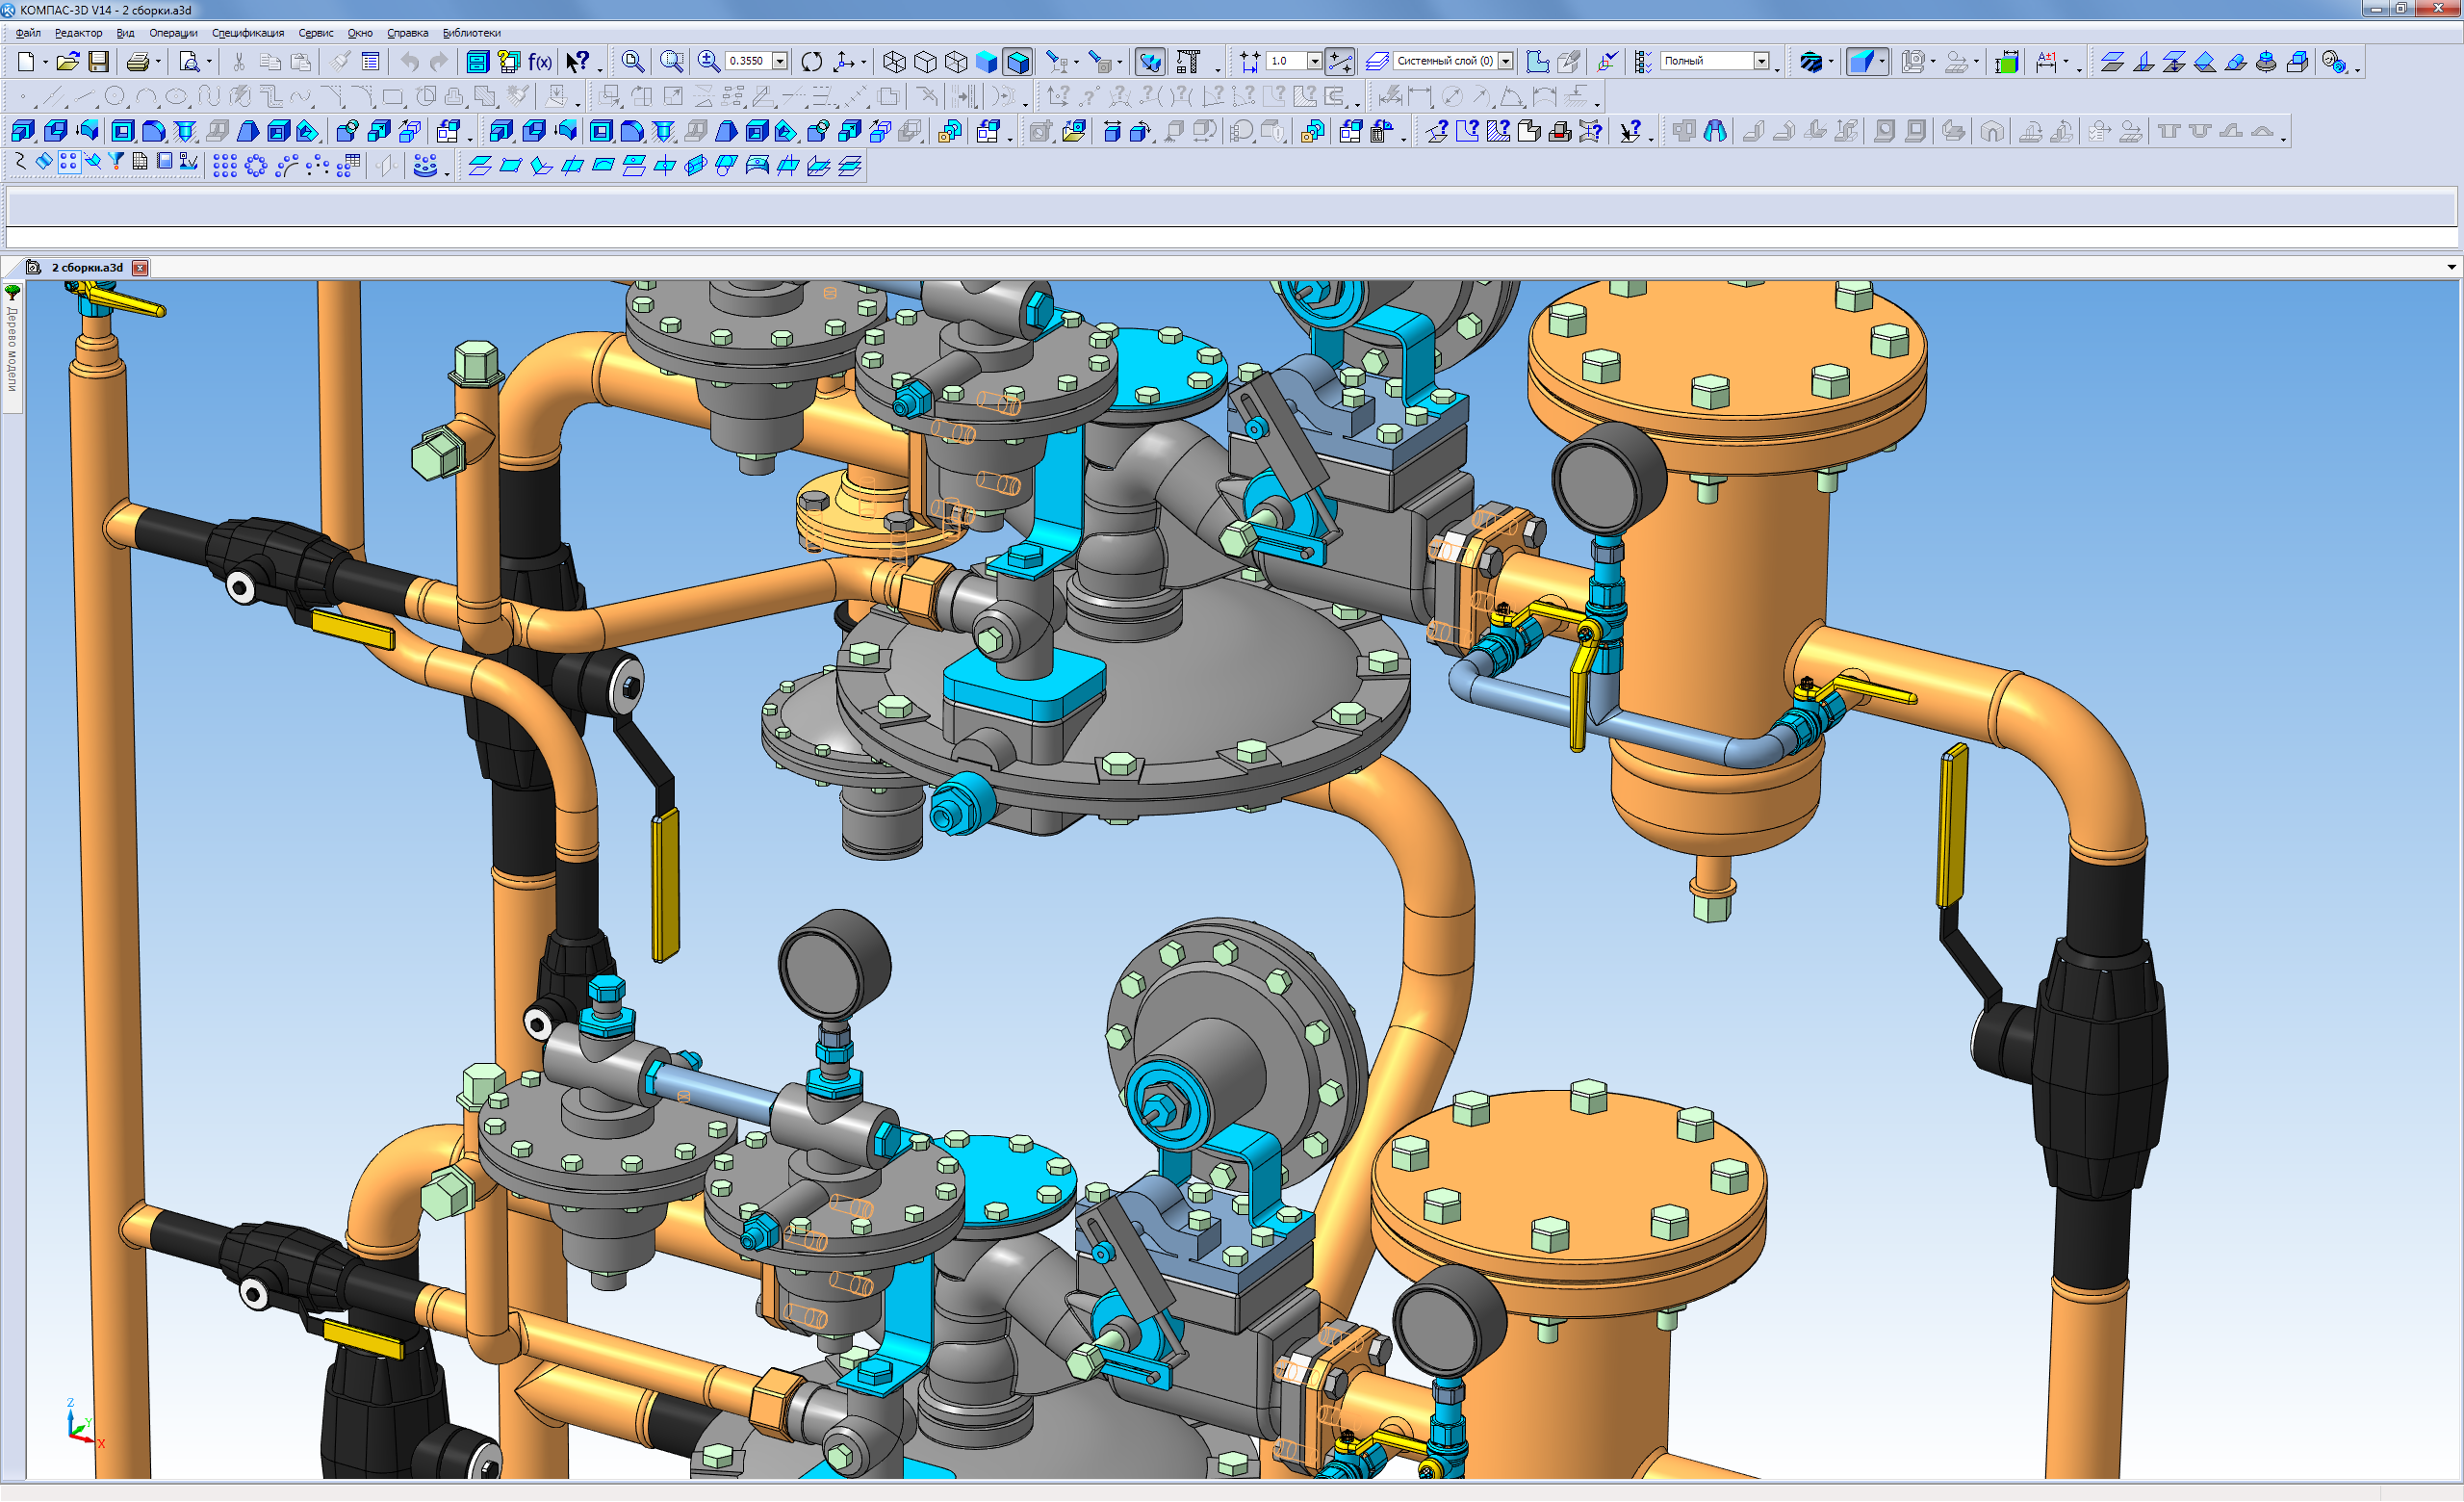Open the Полный display variant dropdown
The height and width of the screenshot is (1502, 2464).
tap(1761, 62)
